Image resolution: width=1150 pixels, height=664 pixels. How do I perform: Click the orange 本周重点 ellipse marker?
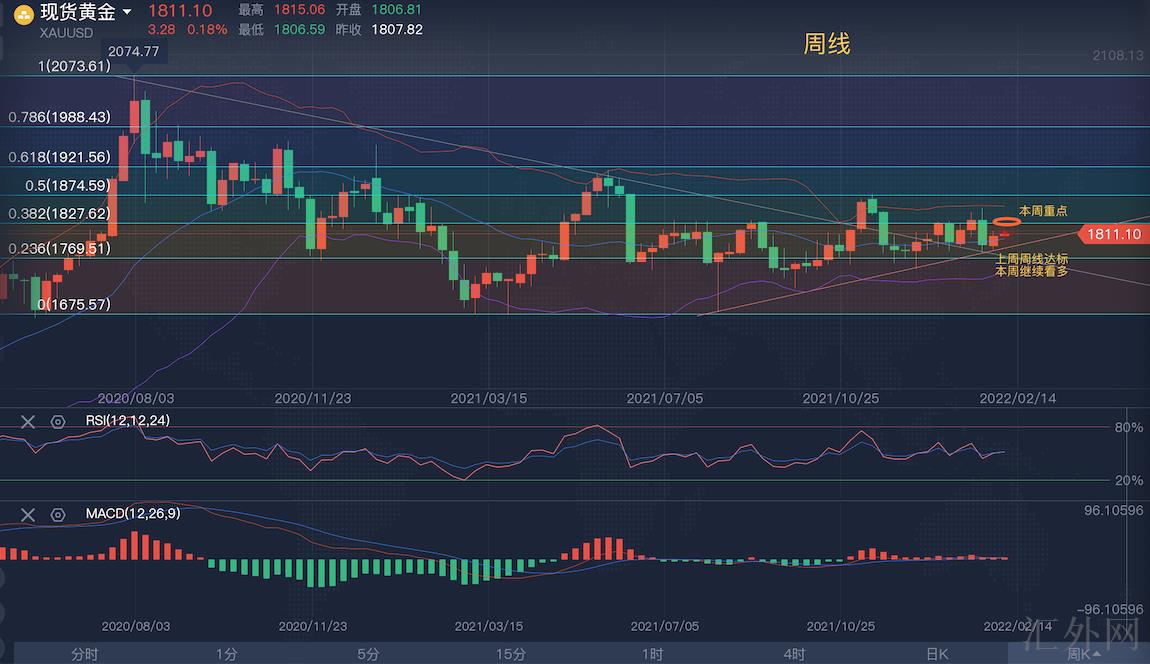point(1006,221)
